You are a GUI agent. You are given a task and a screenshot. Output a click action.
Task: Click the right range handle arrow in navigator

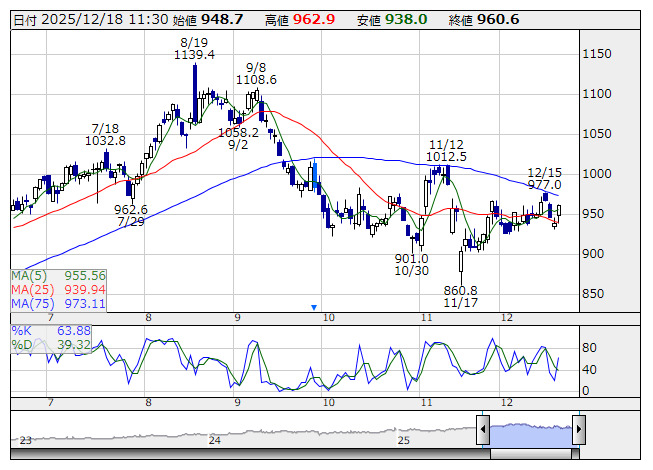[x=578, y=430]
